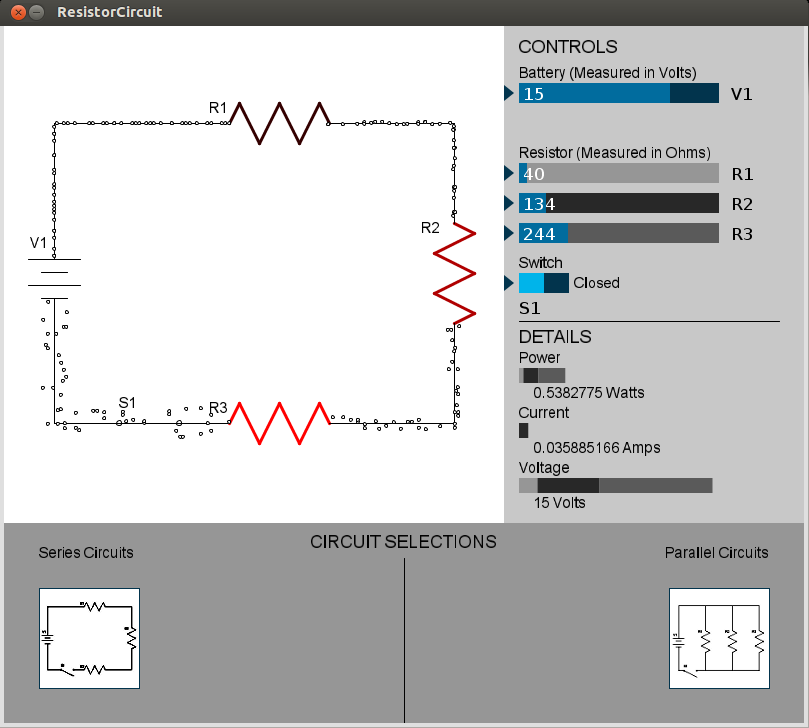
Task: Click the Voltage bar under Details
Action: coord(615,485)
